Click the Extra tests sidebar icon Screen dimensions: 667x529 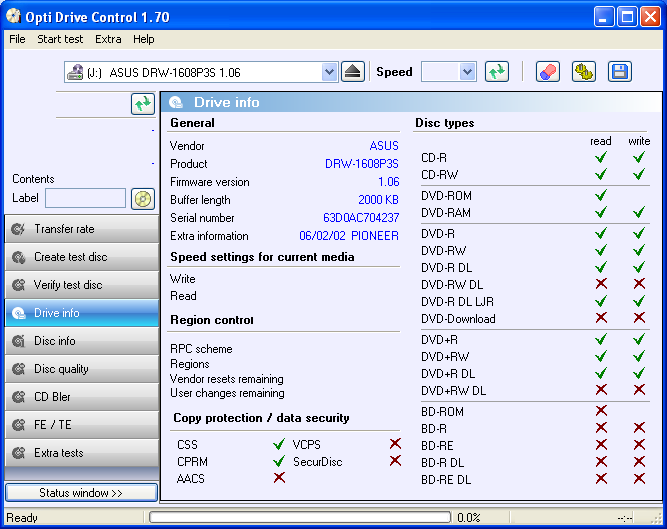(x=18, y=453)
